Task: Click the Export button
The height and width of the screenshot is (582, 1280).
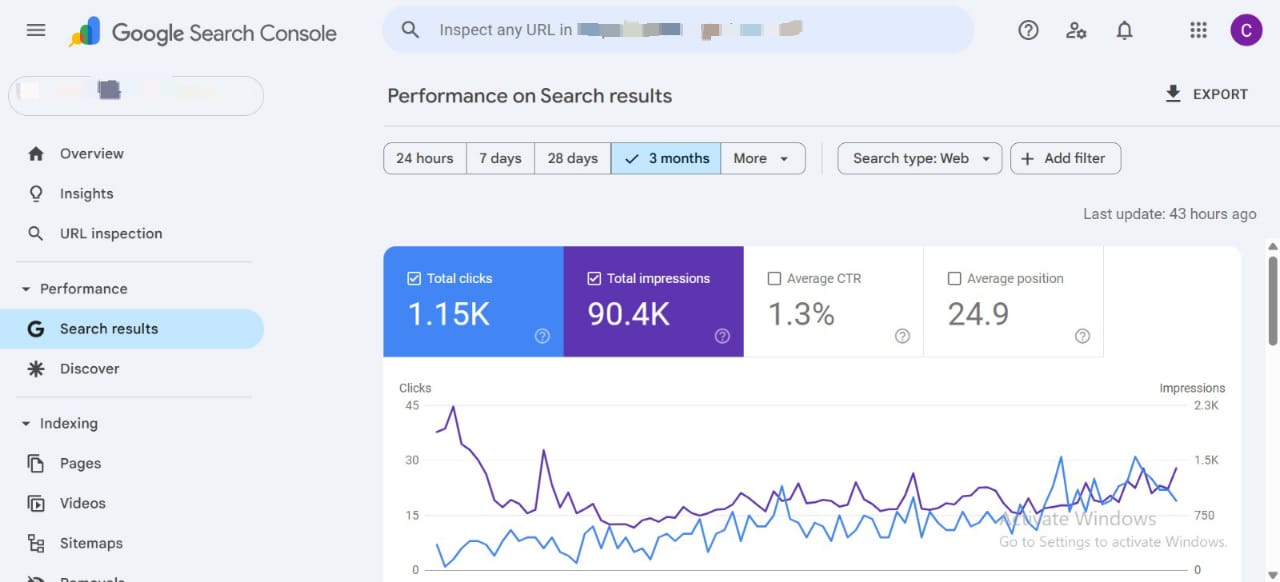Action: (x=1206, y=94)
